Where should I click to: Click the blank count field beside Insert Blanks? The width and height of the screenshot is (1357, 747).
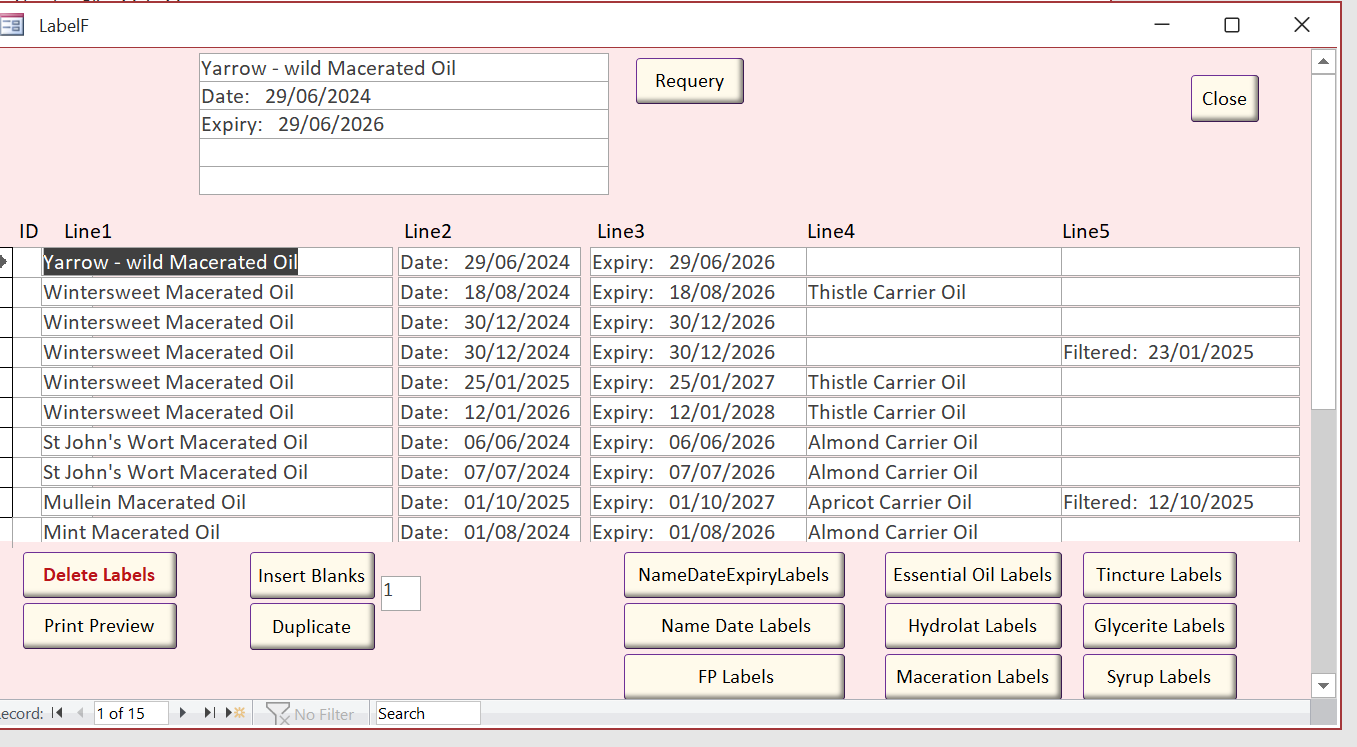pyautogui.click(x=400, y=593)
